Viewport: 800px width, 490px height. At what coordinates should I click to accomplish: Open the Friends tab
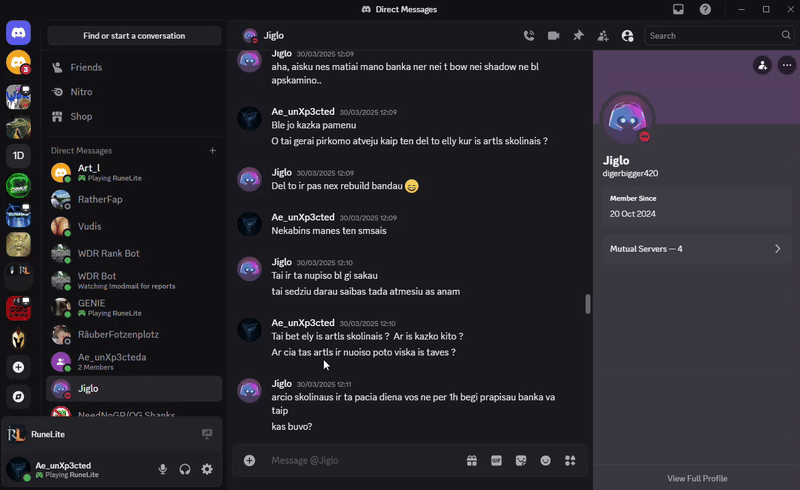[86, 68]
